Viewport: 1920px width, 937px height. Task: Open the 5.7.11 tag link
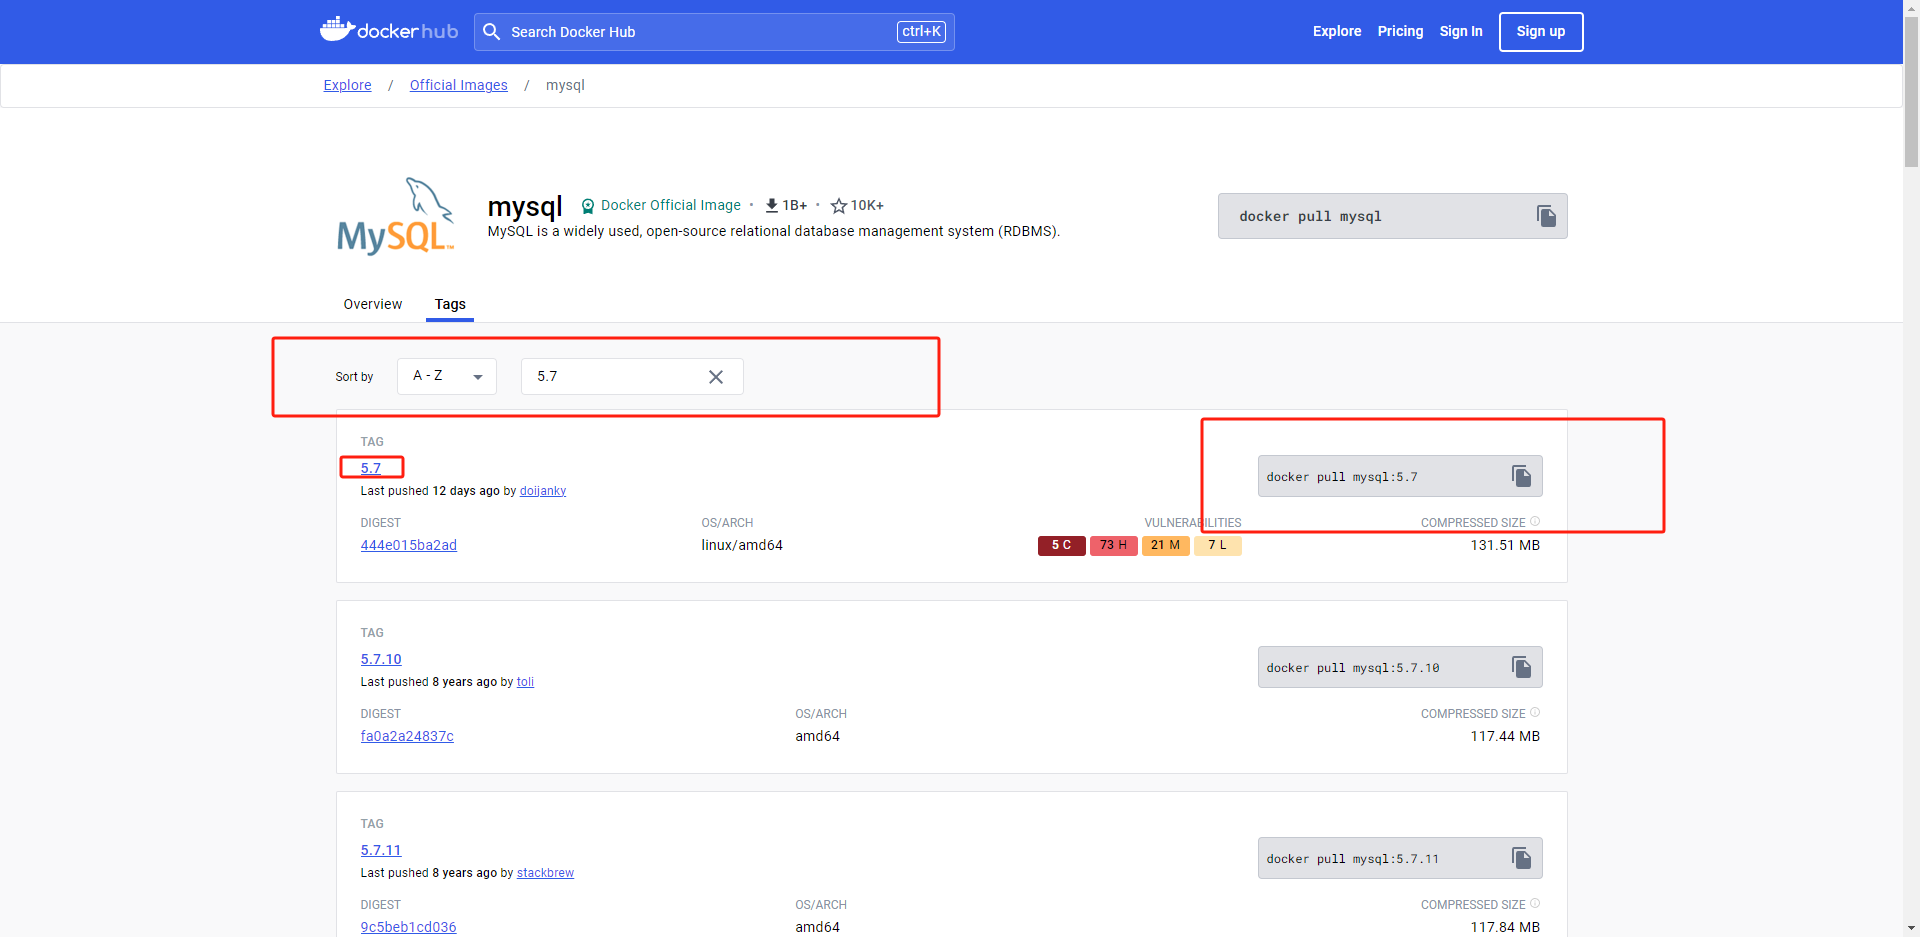(x=380, y=850)
